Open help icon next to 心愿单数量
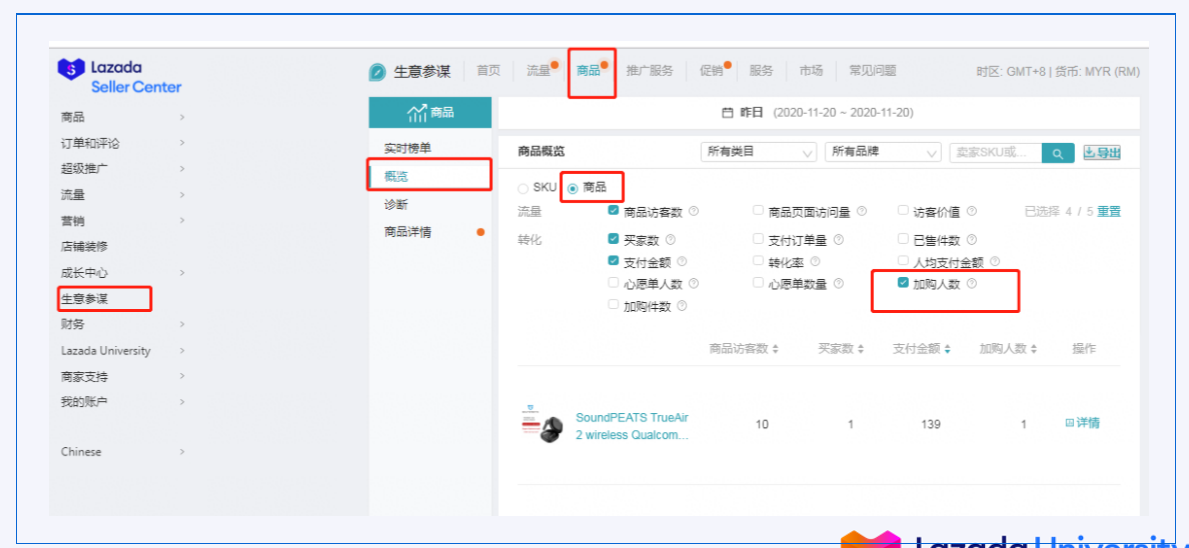1189x548 pixels. (x=839, y=283)
